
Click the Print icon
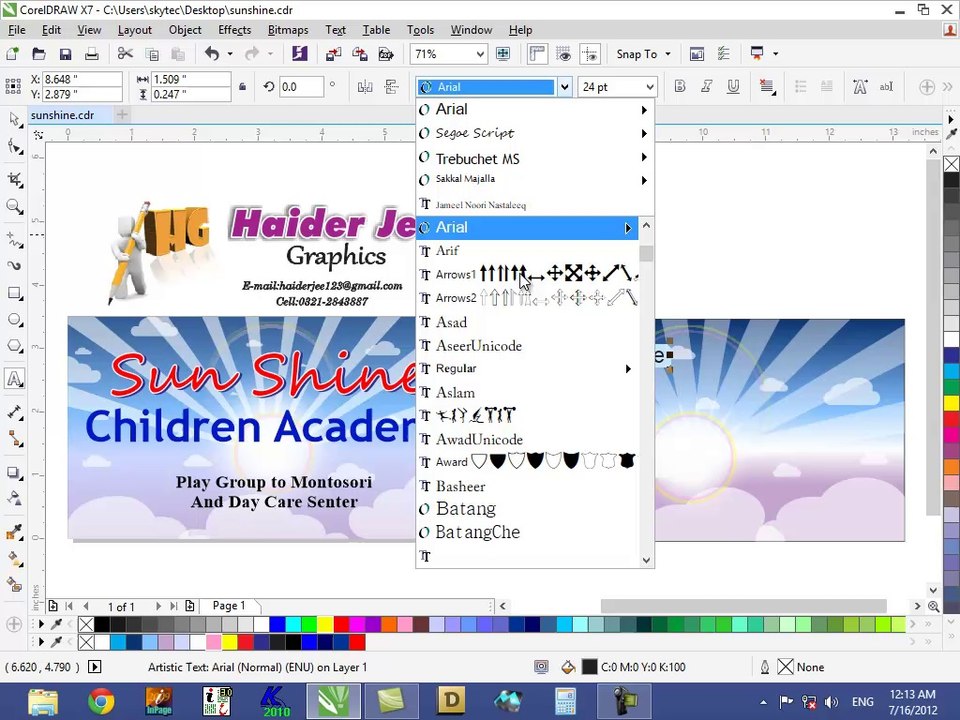click(x=91, y=54)
